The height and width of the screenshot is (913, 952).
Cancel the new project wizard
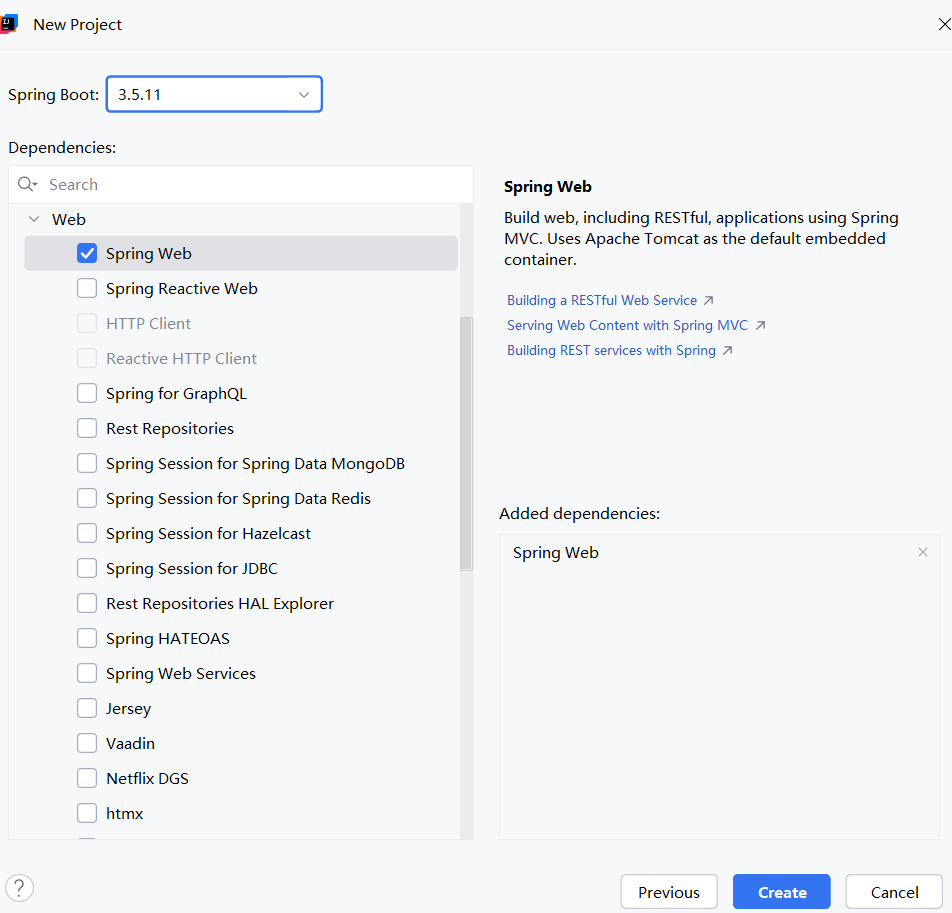click(x=894, y=892)
